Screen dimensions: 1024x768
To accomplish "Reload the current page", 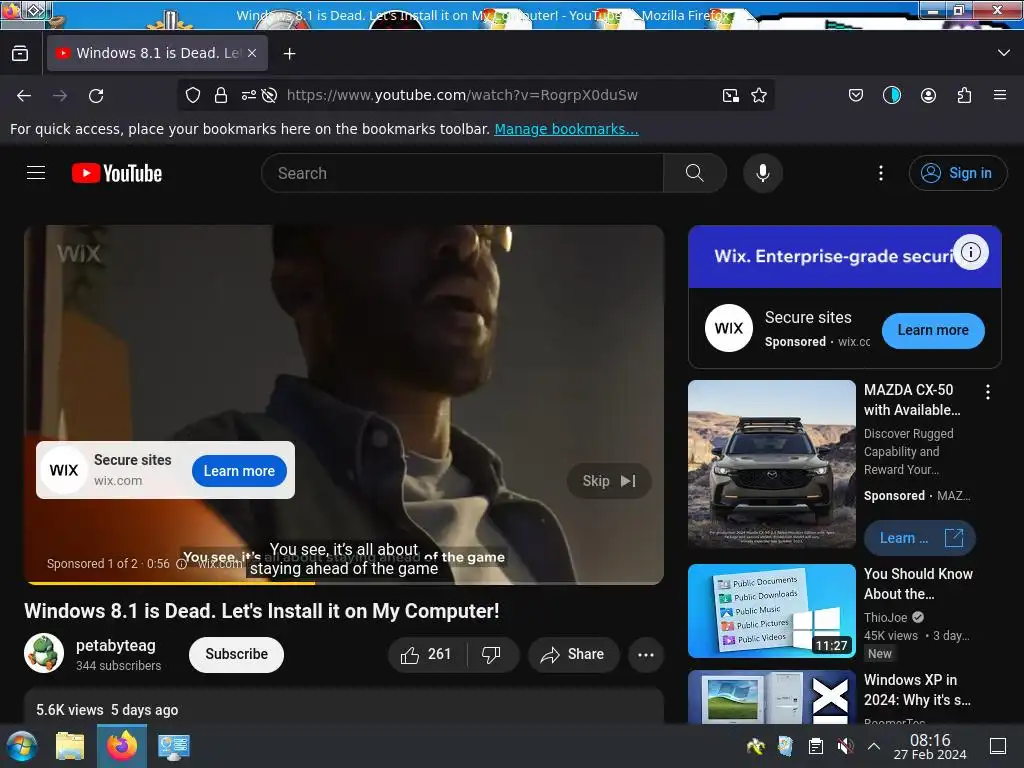I will (96, 96).
